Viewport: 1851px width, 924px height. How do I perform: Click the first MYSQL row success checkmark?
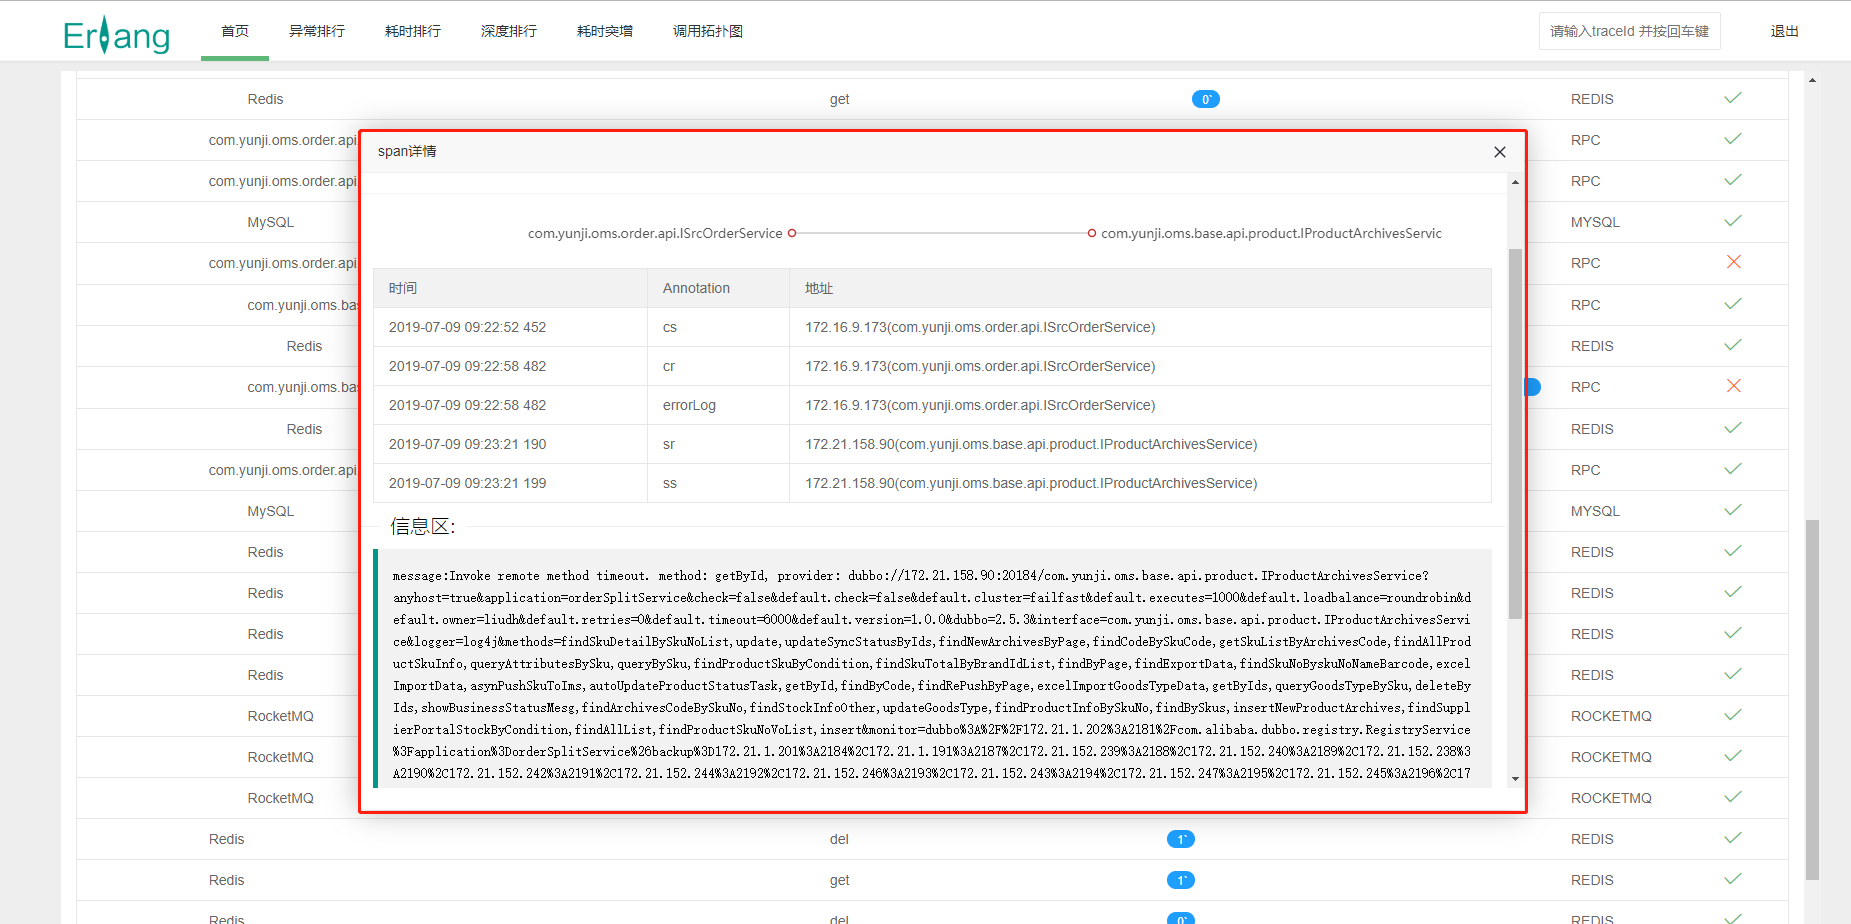[1733, 221]
